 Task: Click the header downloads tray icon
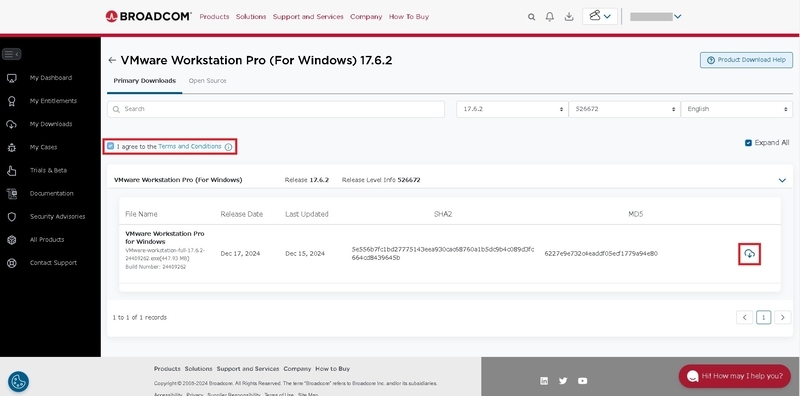(569, 17)
